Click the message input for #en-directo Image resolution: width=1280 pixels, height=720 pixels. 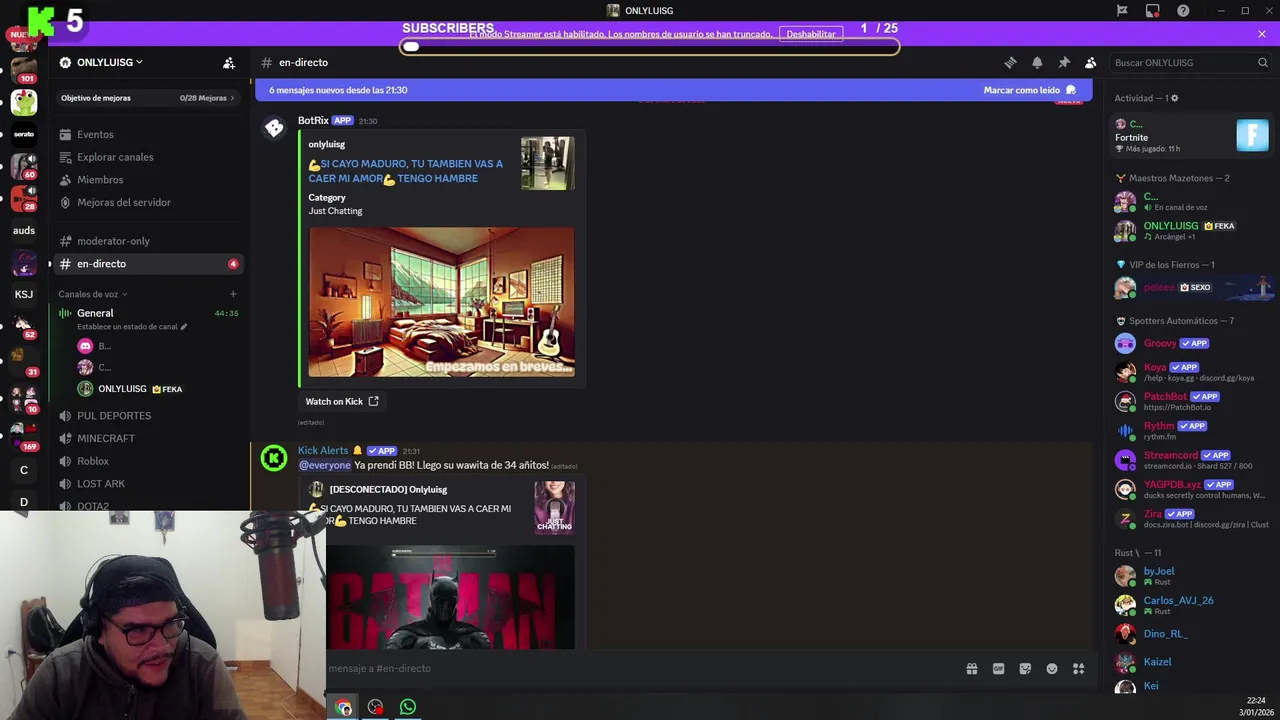[x=640, y=668]
